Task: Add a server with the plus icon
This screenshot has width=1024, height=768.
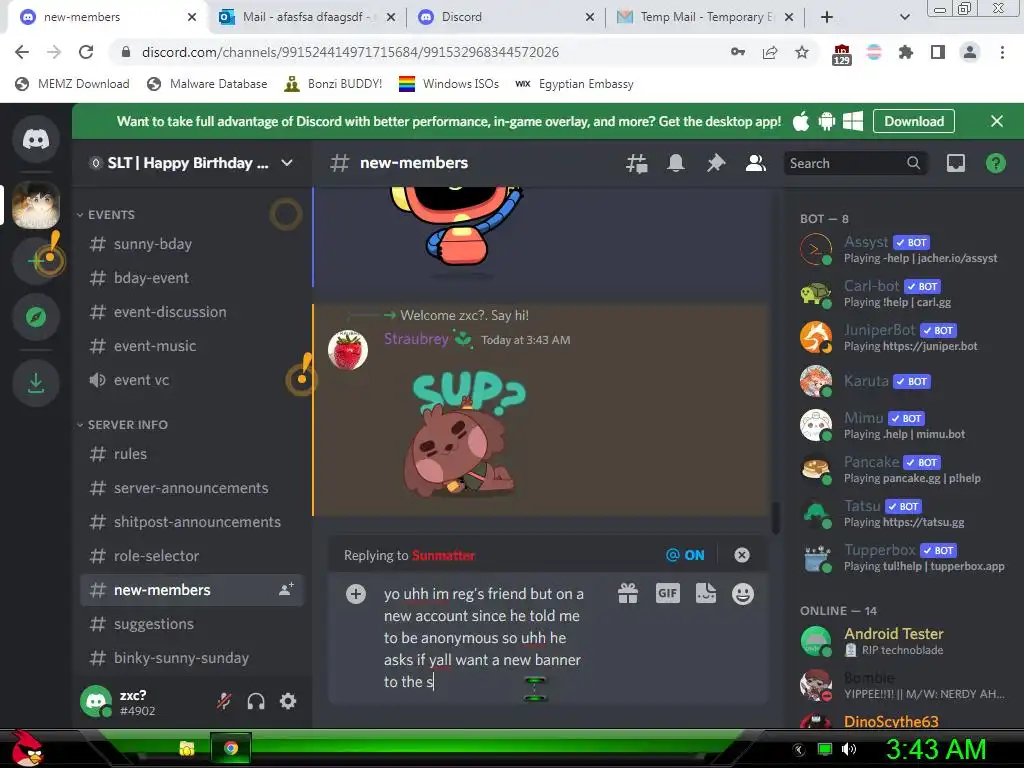Action: [x=36, y=261]
